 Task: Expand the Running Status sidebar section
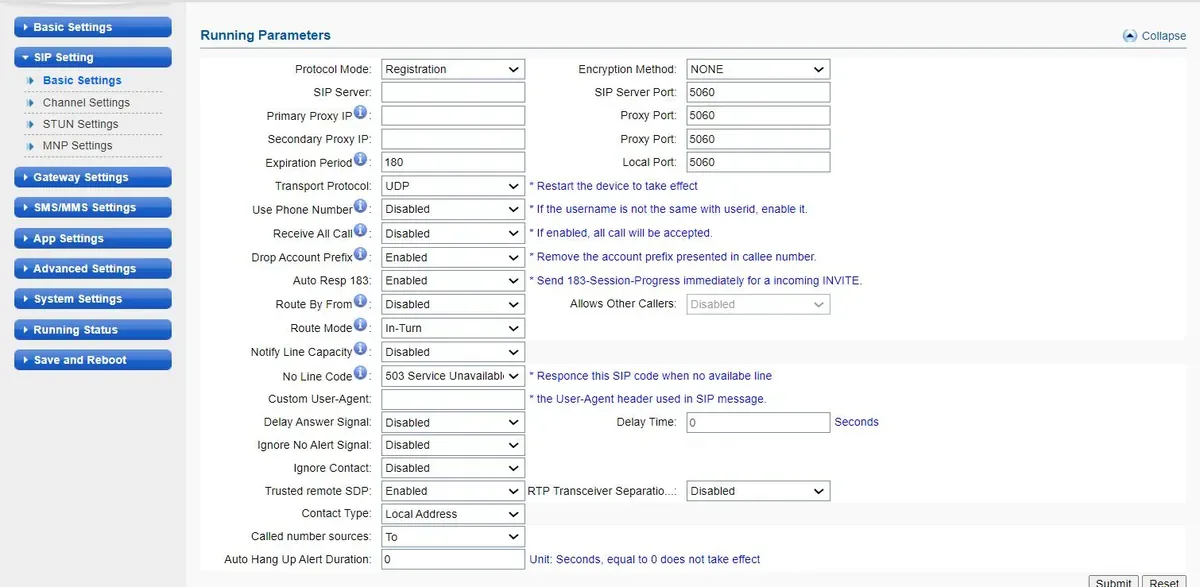[93, 329]
